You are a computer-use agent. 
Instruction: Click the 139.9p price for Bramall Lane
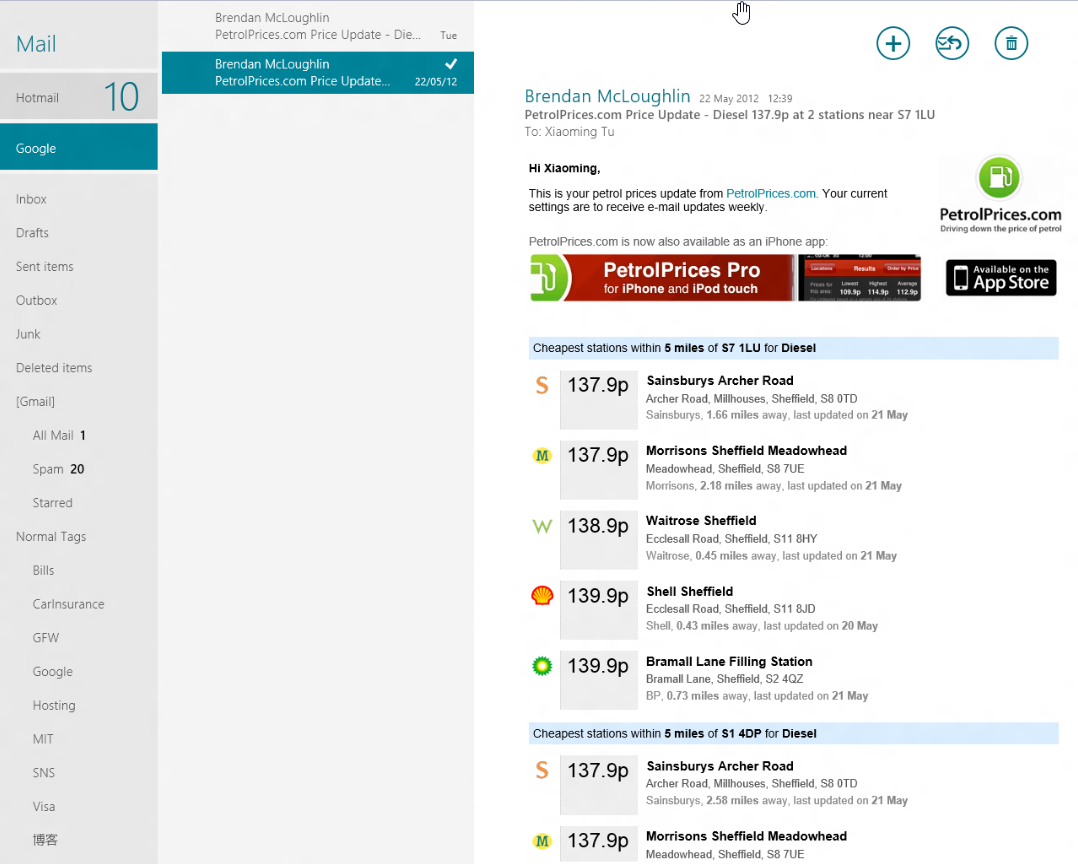click(x=598, y=666)
